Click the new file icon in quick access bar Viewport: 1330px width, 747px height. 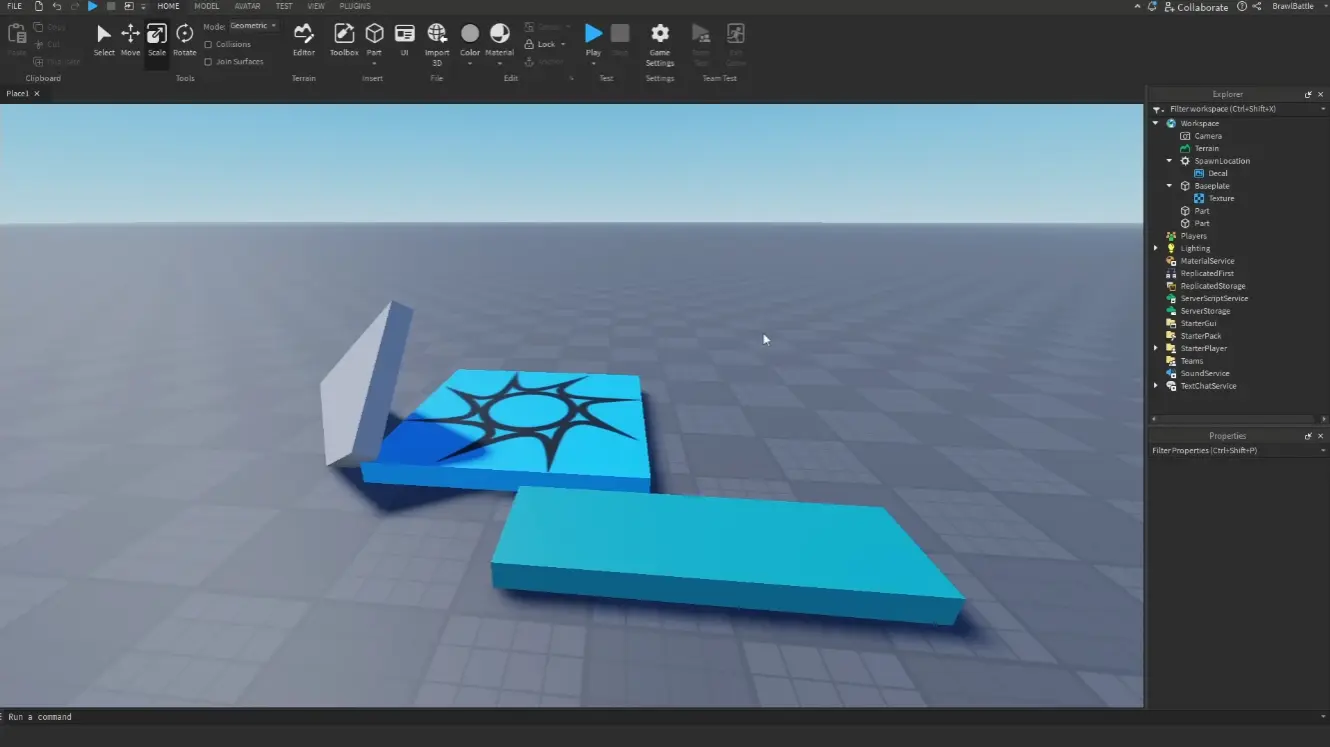click(x=38, y=6)
